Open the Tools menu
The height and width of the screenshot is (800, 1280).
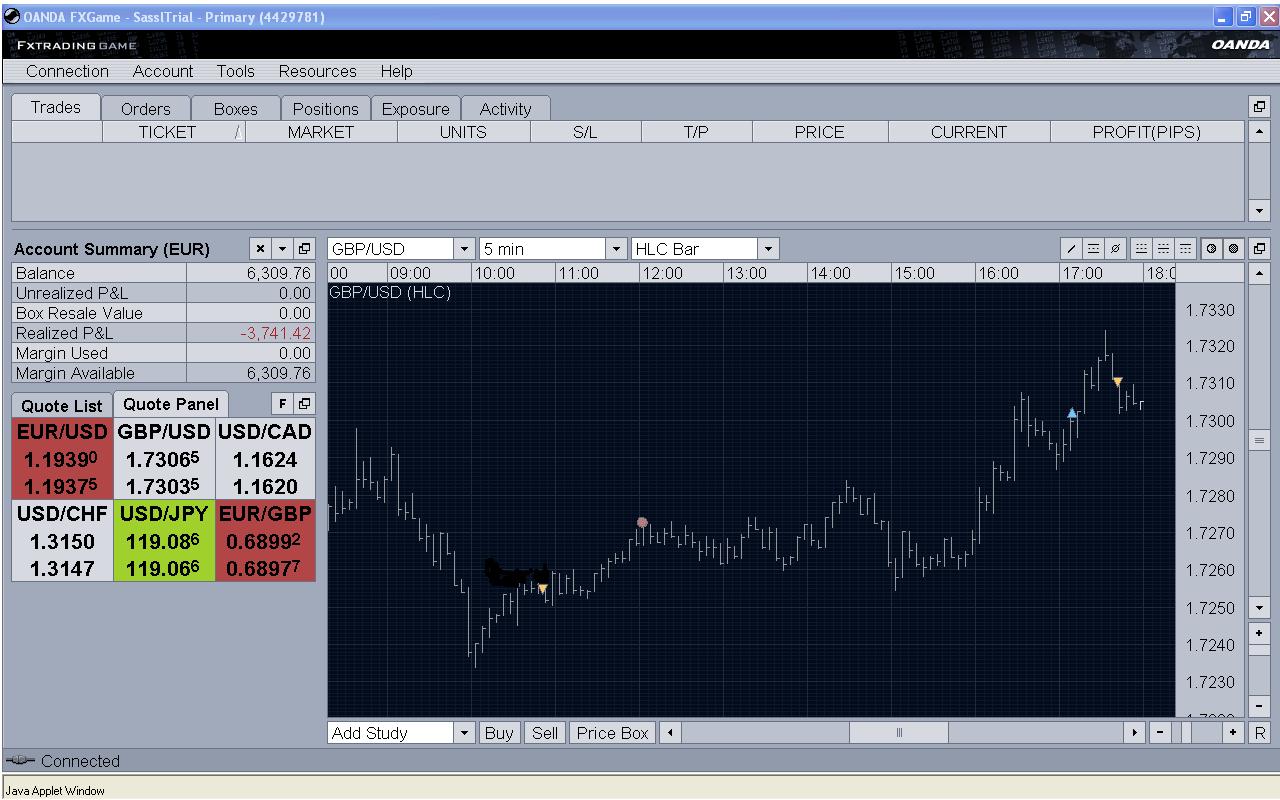tap(236, 71)
